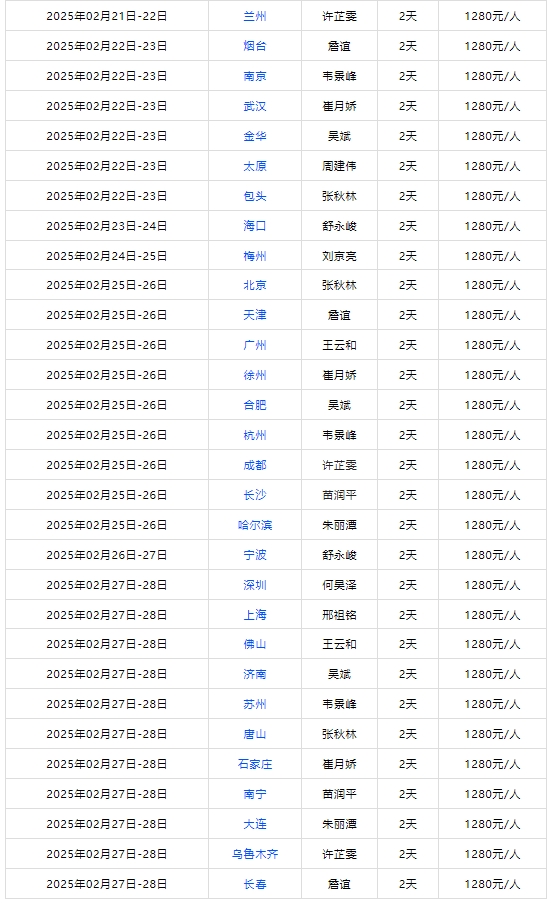
Task: Open the 苏州 link
Action: pos(254,704)
